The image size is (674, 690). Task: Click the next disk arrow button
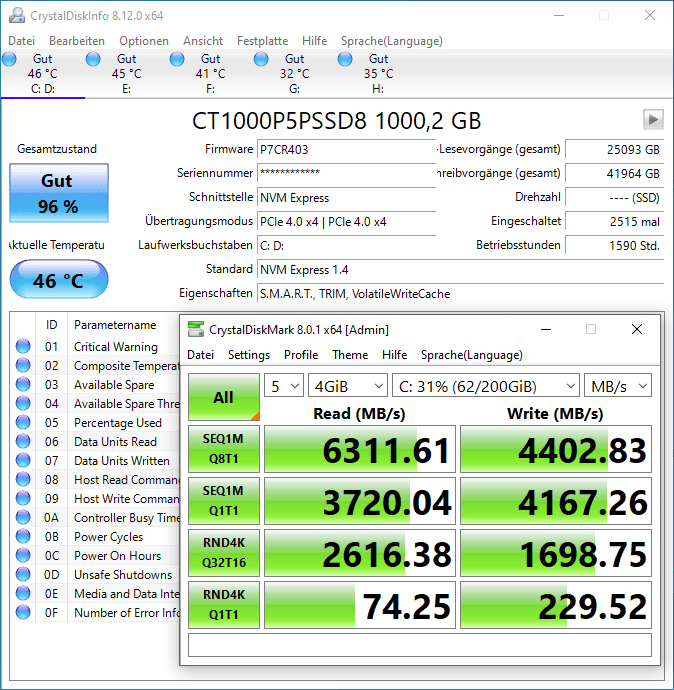click(653, 119)
